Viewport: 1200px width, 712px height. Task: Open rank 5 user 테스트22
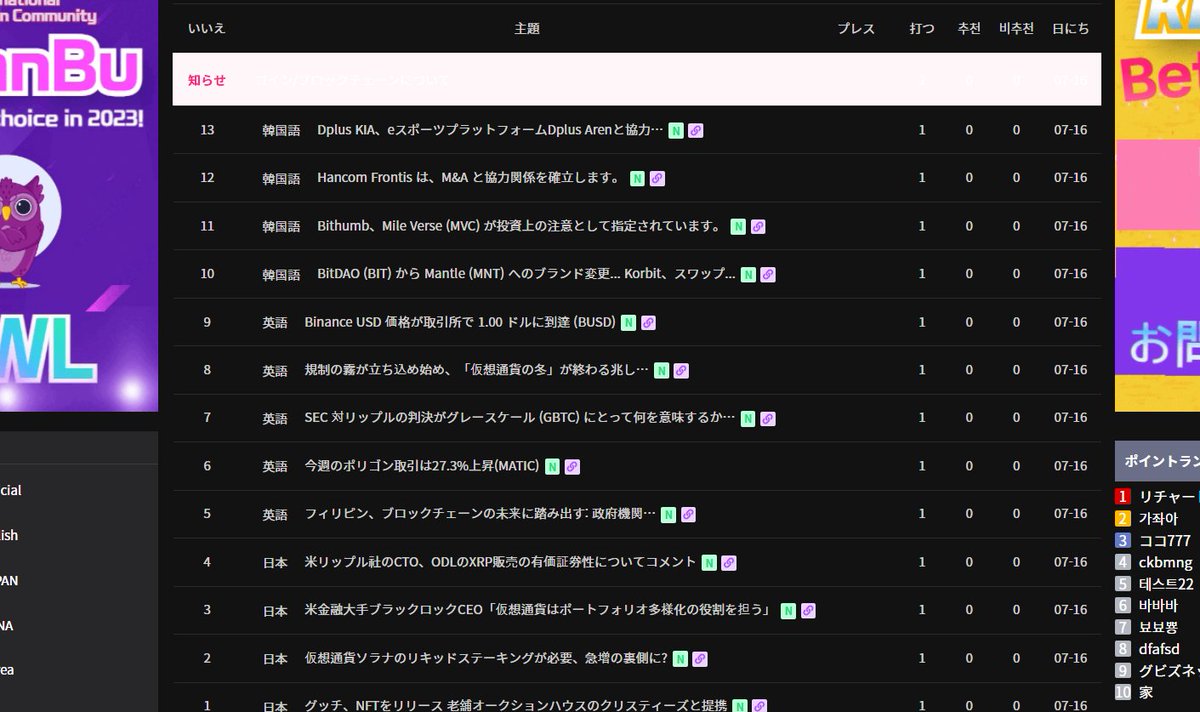[1166, 584]
